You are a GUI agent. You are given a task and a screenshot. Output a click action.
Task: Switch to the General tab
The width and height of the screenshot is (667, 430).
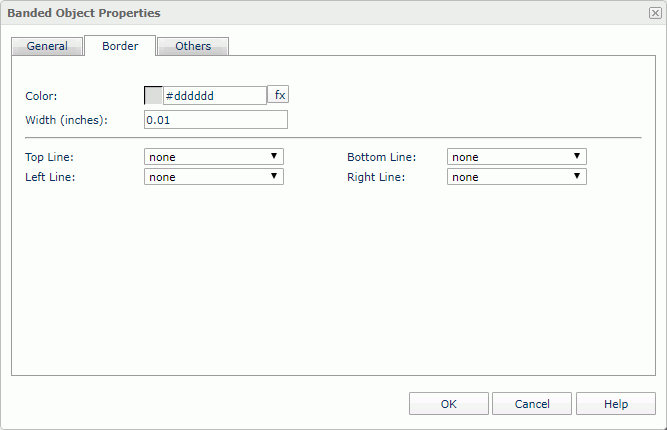coord(47,46)
